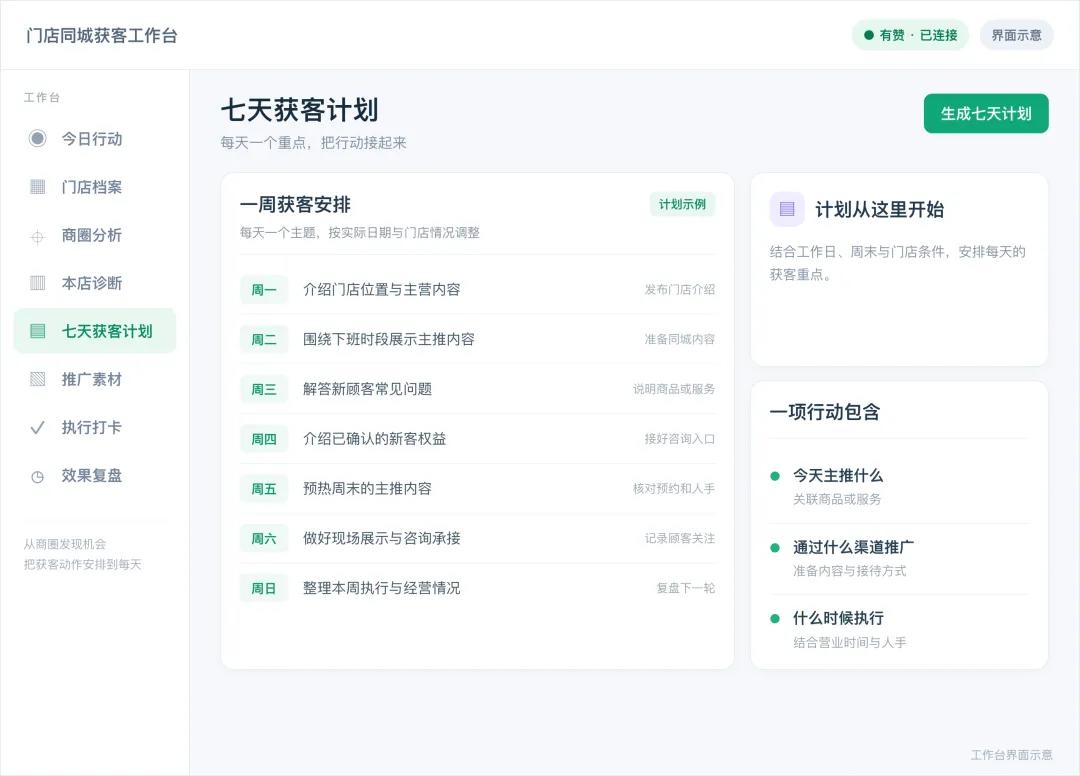Click 介绍门店位置与主营内容 plan text

tap(382, 290)
